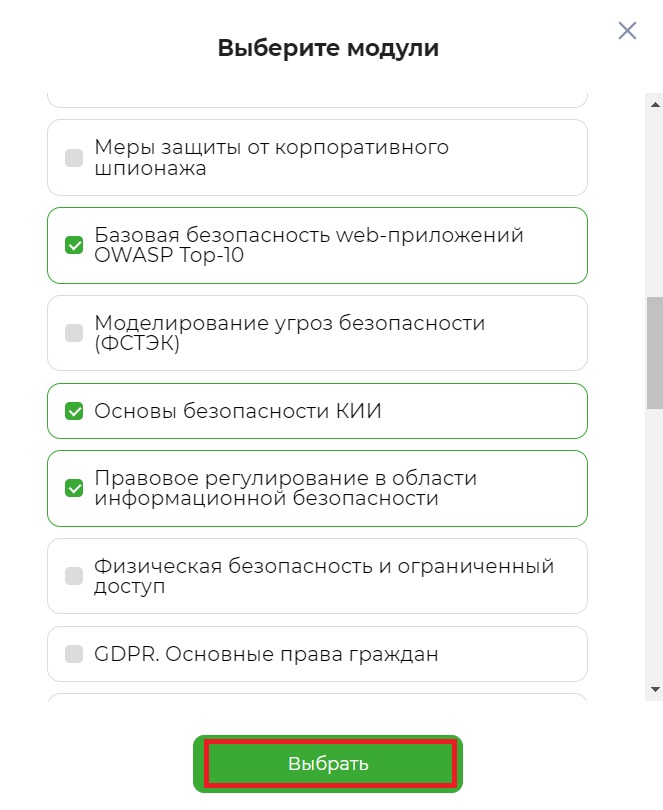Click the 'Моделирование угроз безопасности (ФСТЭК)' label text
This screenshot has width=663, height=810.
point(289,333)
